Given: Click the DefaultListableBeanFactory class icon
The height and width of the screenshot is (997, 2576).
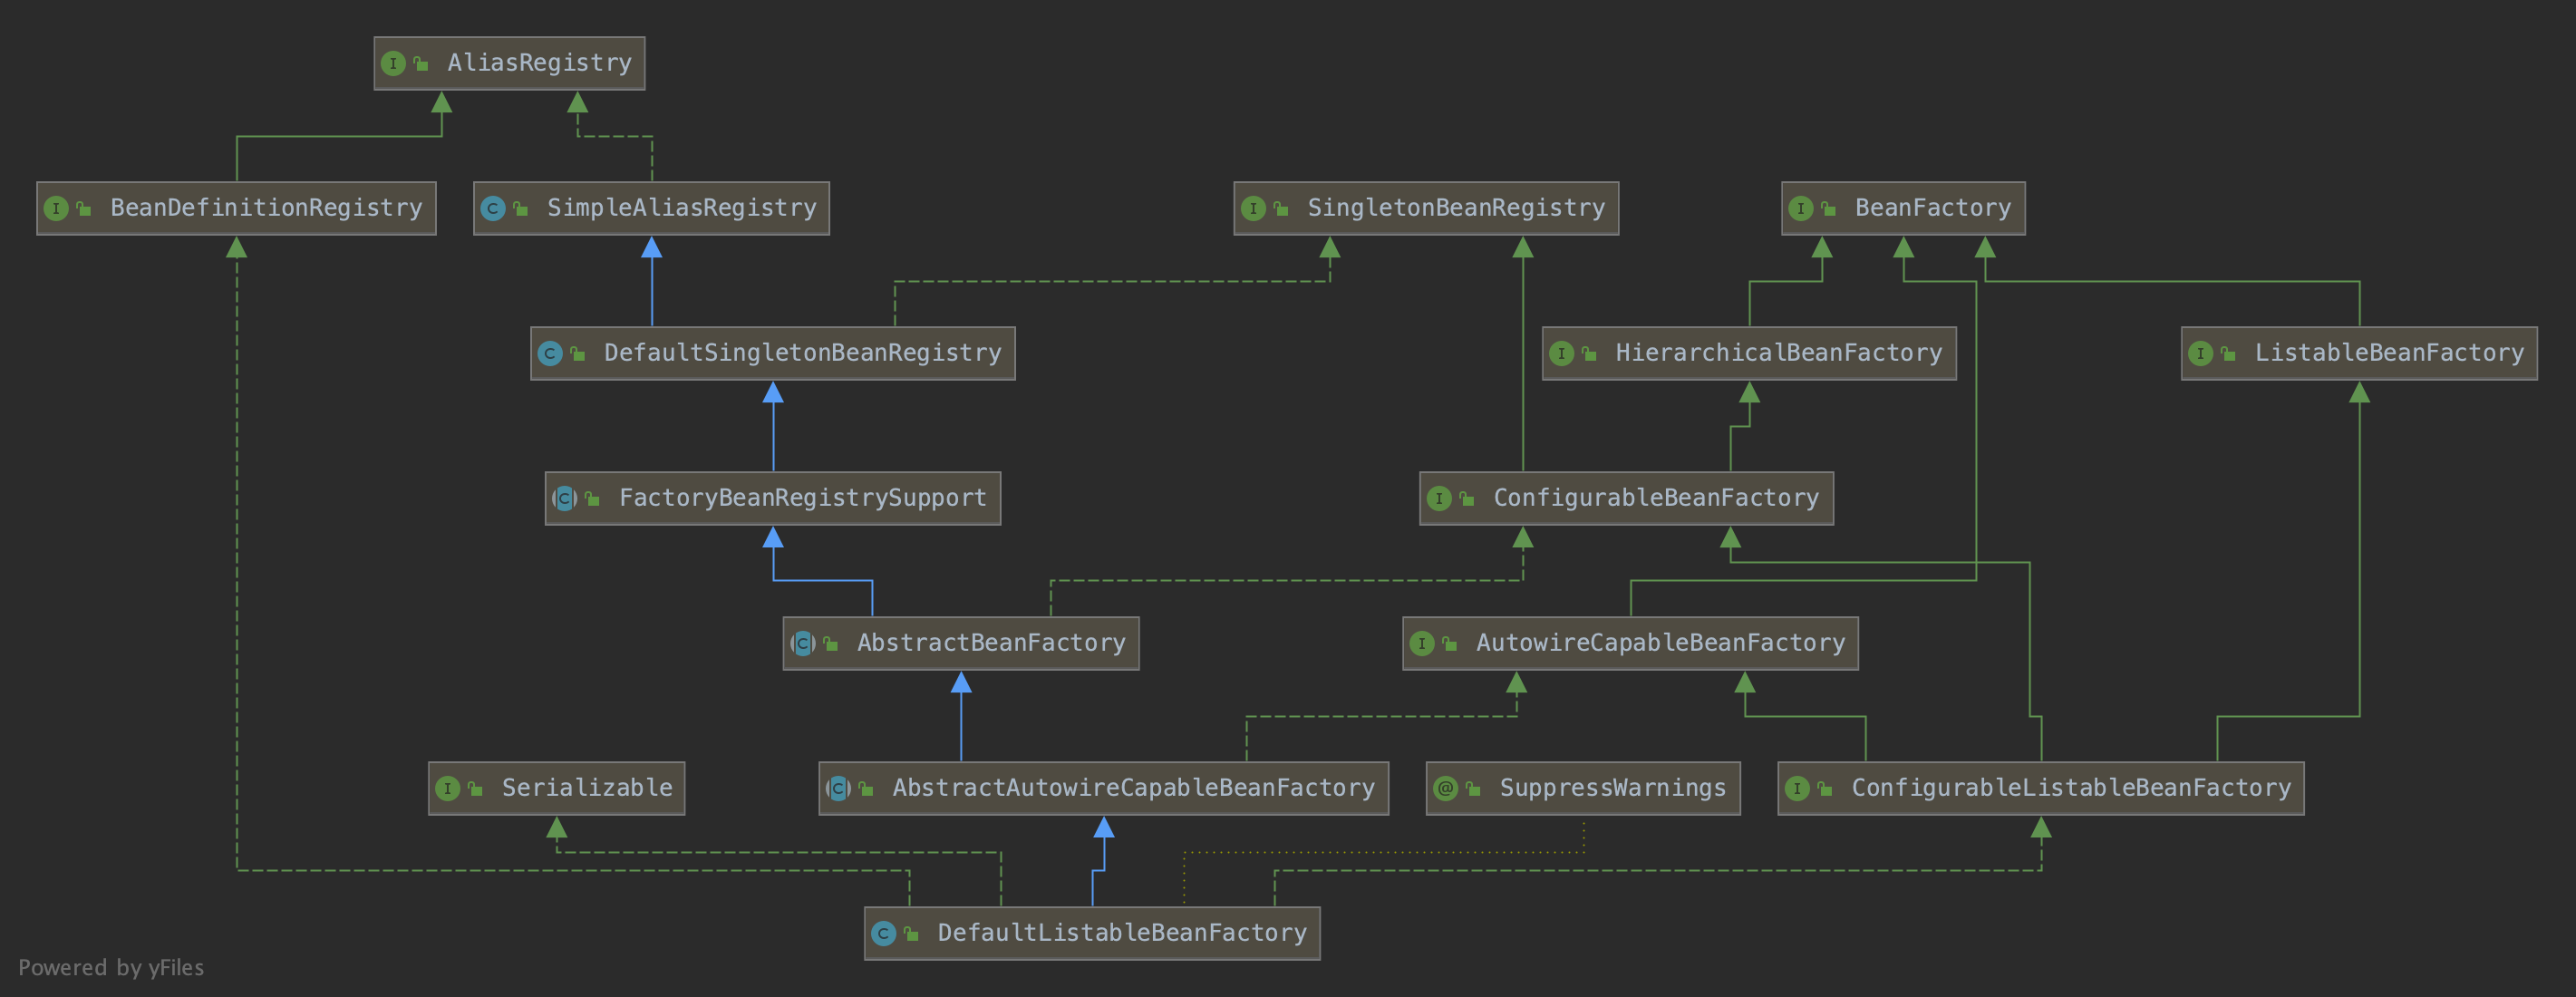Looking at the screenshot, I should coord(883,934).
